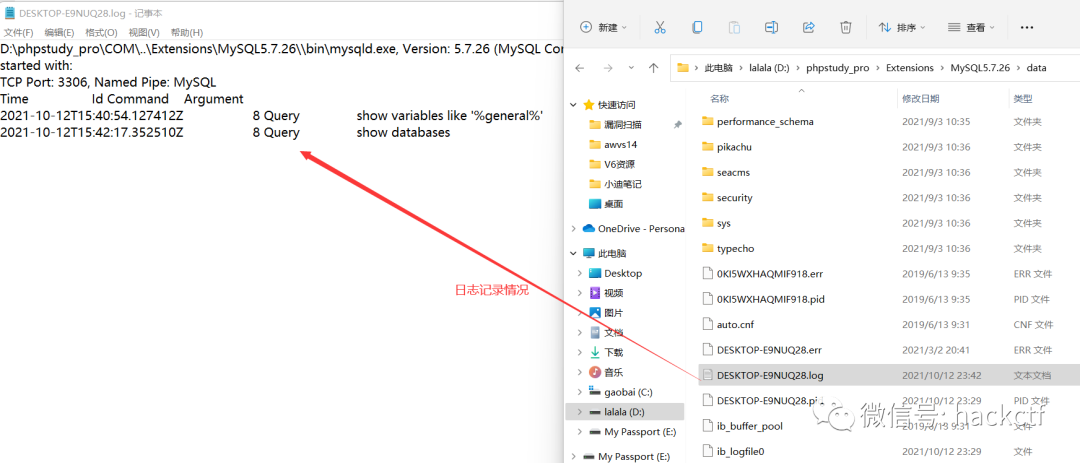Sort by the 修改日期 column header
The height and width of the screenshot is (463, 1080).
pyautogui.click(x=920, y=99)
